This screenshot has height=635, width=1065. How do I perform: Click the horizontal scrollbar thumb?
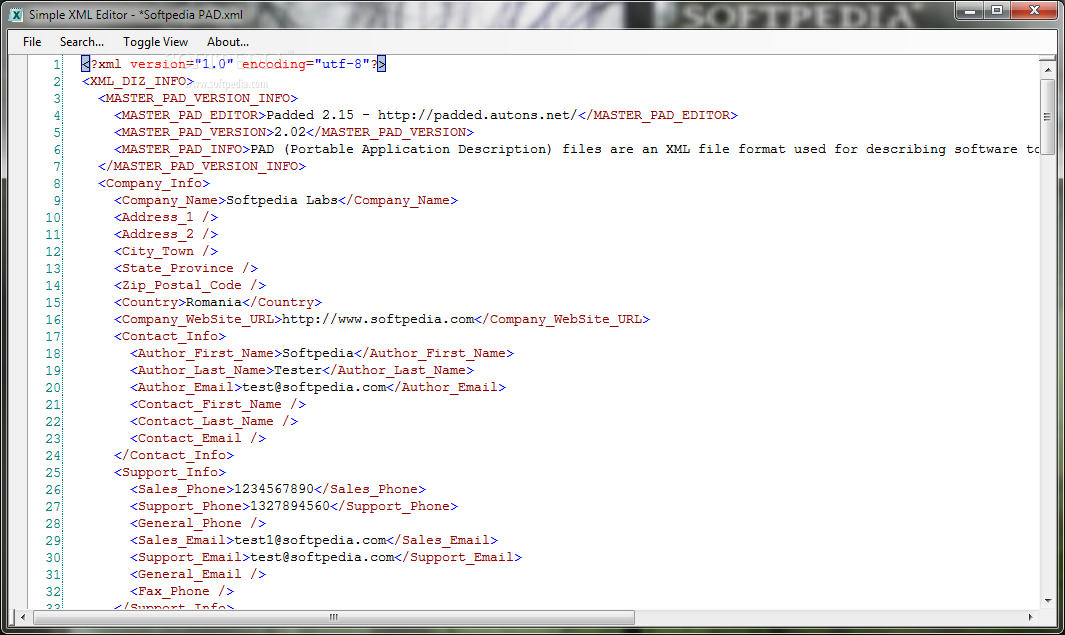[x=333, y=617]
